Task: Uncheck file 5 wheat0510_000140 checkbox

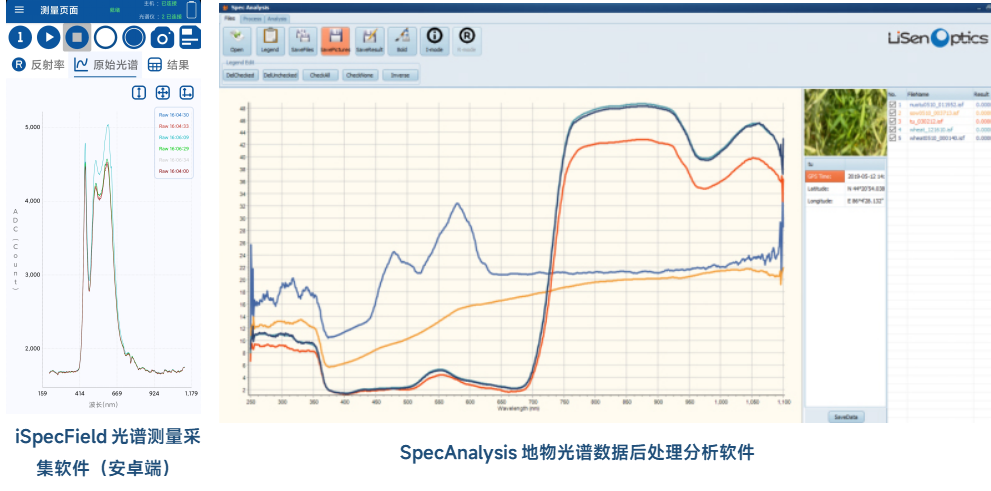Action: click(892, 138)
